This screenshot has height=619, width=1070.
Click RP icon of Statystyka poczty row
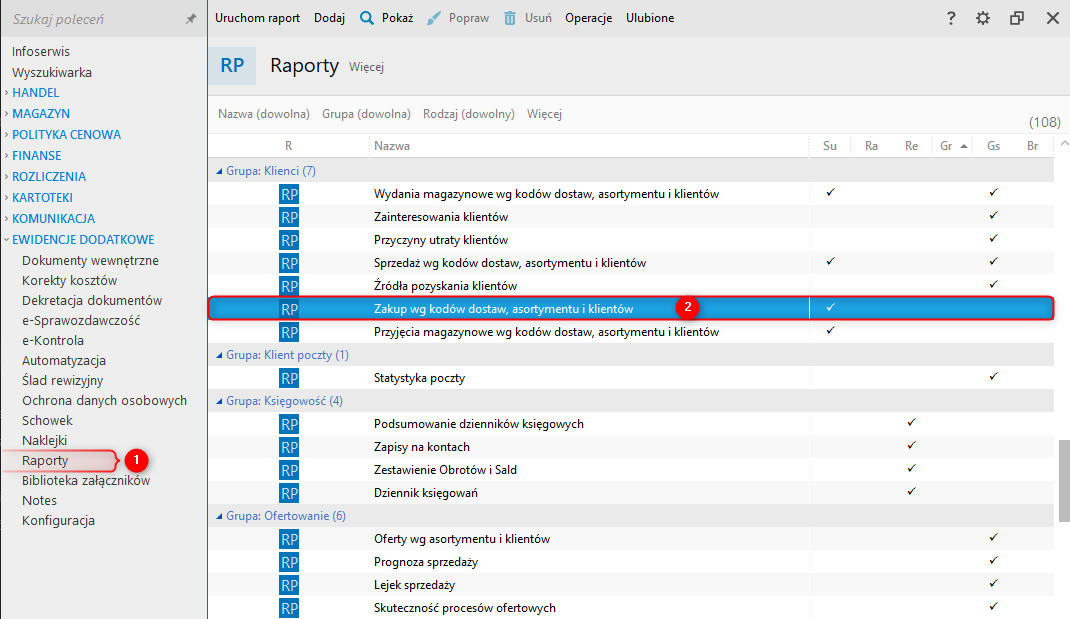(x=289, y=377)
